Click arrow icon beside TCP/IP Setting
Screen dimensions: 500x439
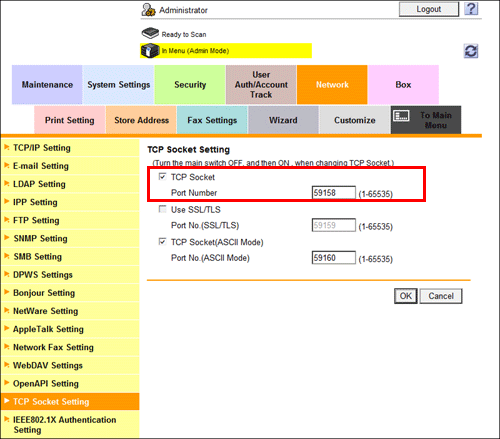click(6, 147)
